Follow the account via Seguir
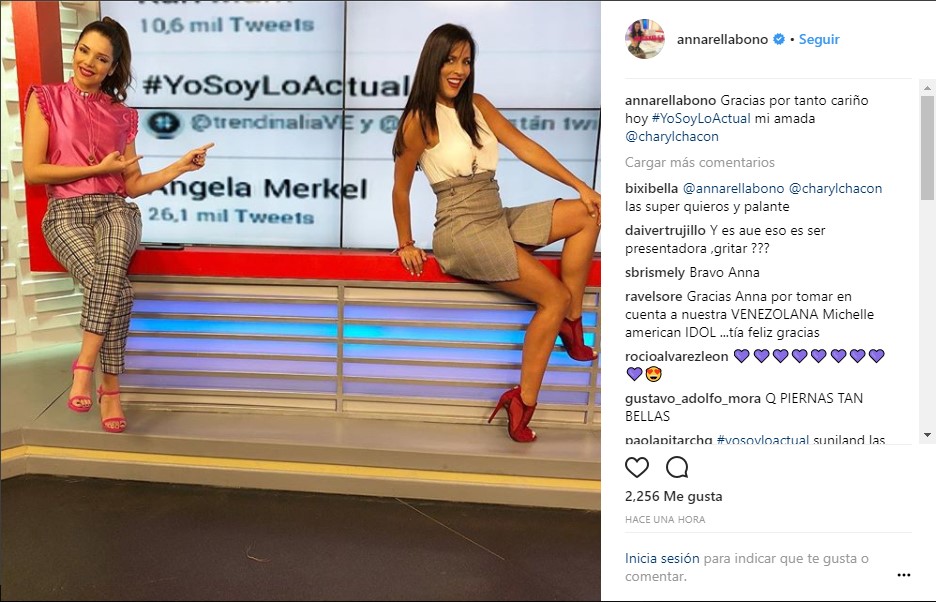The height and width of the screenshot is (602, 936). (819, 39)
